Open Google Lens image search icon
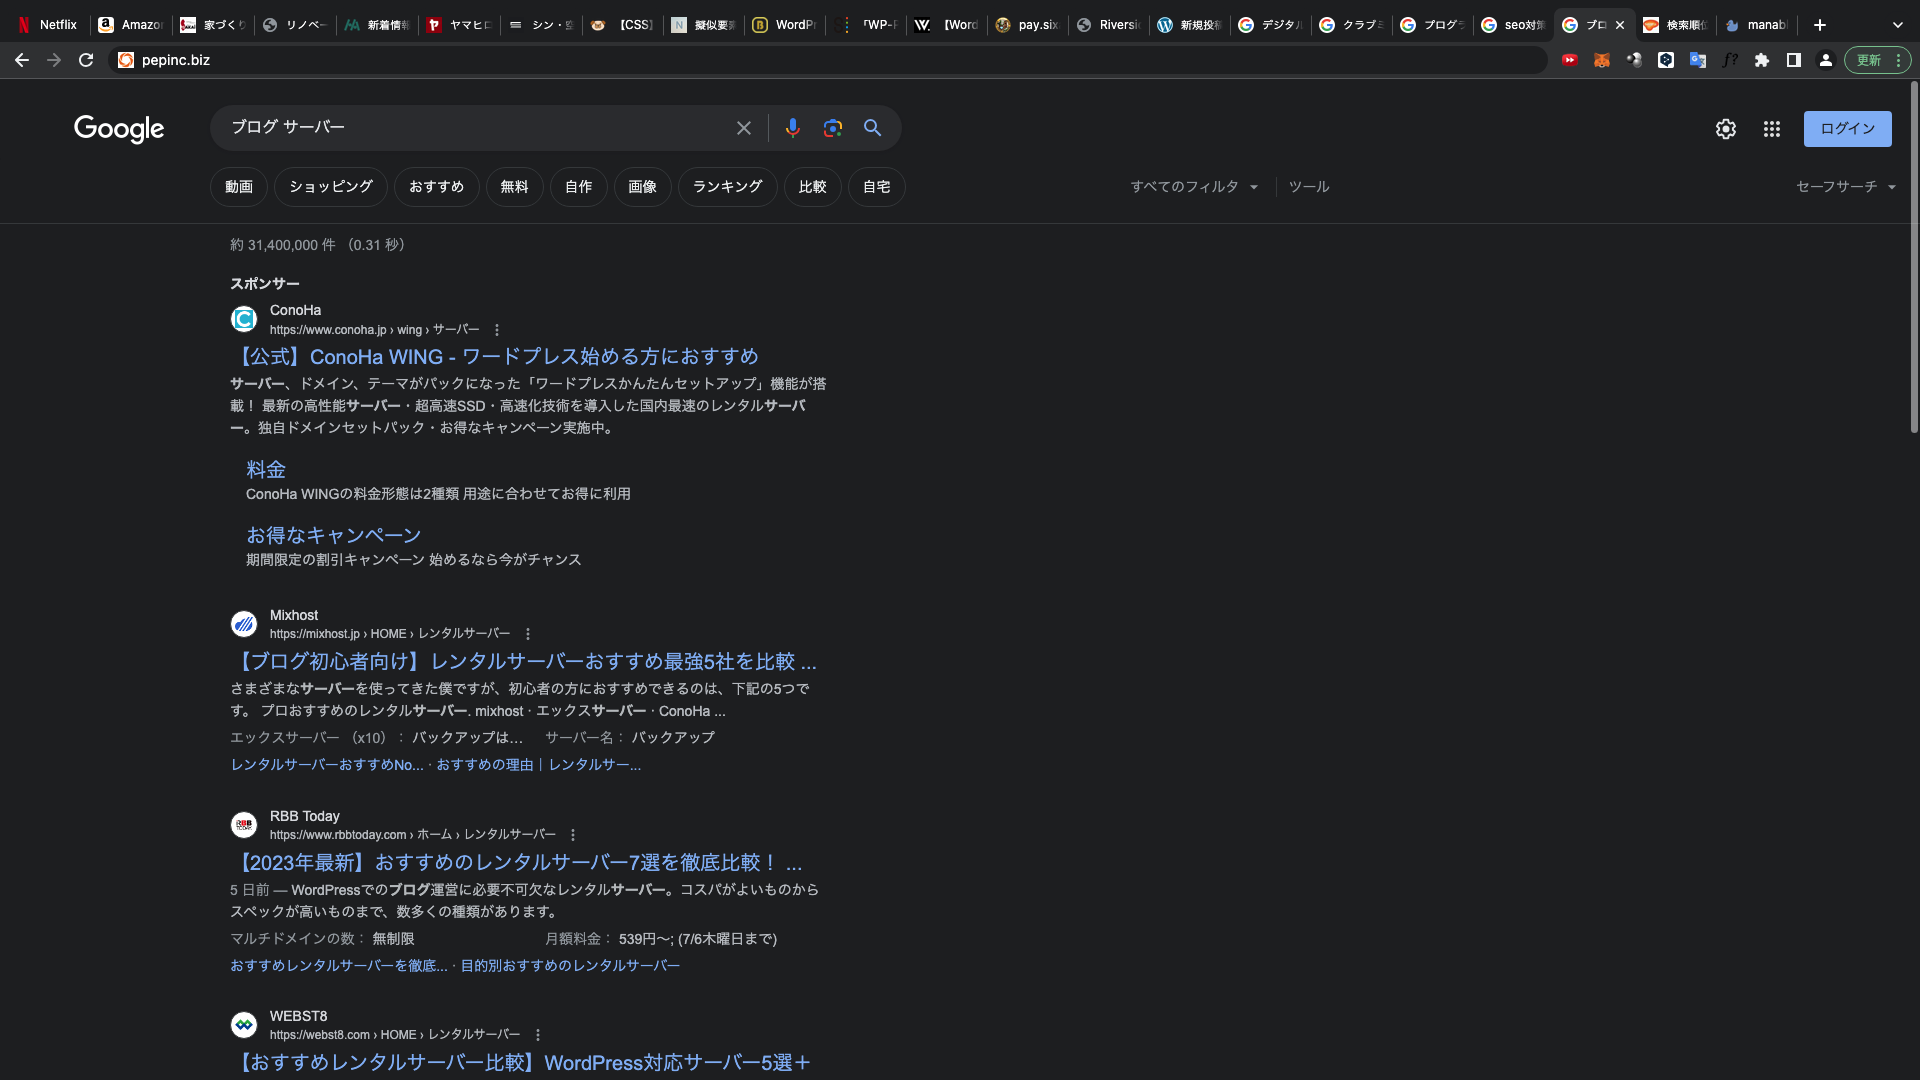1920x1080 pixels. 833,128
